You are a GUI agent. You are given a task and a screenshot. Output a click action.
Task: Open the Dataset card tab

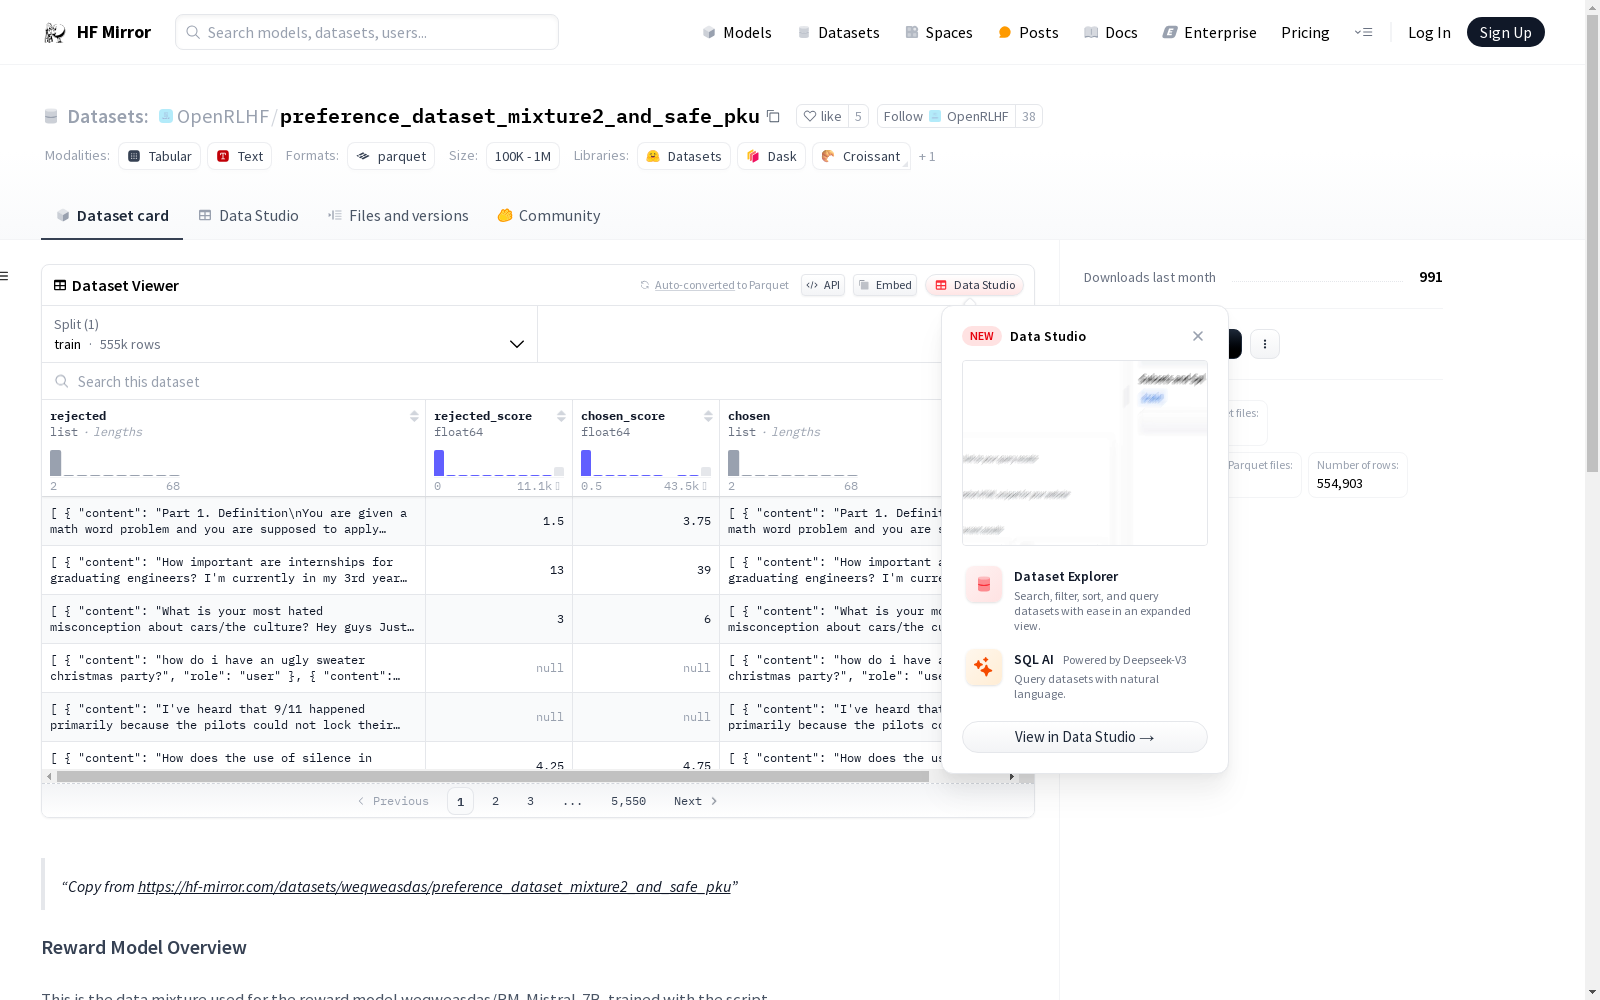pos(112,216)
